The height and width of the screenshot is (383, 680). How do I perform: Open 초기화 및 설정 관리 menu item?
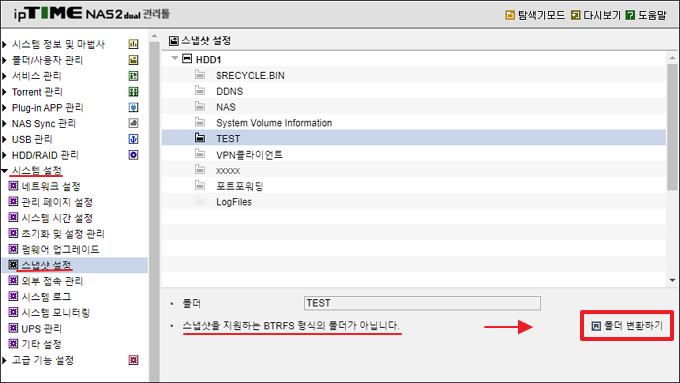tap(63, 234)
